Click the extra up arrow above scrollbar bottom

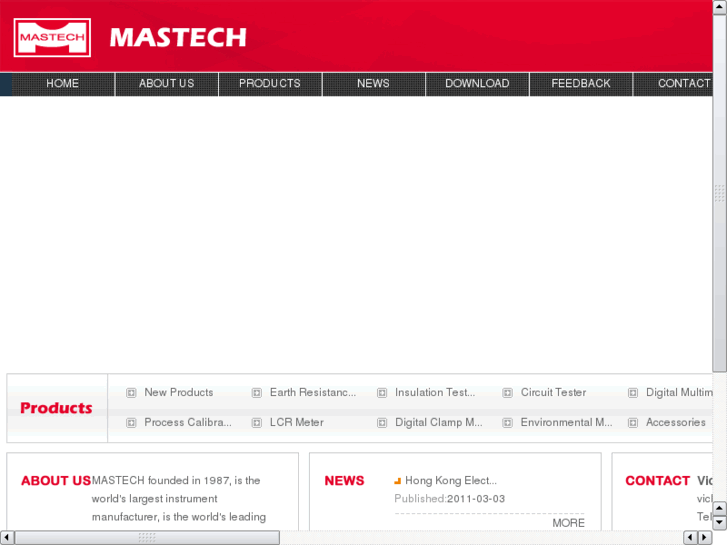[x=720, y=508]
